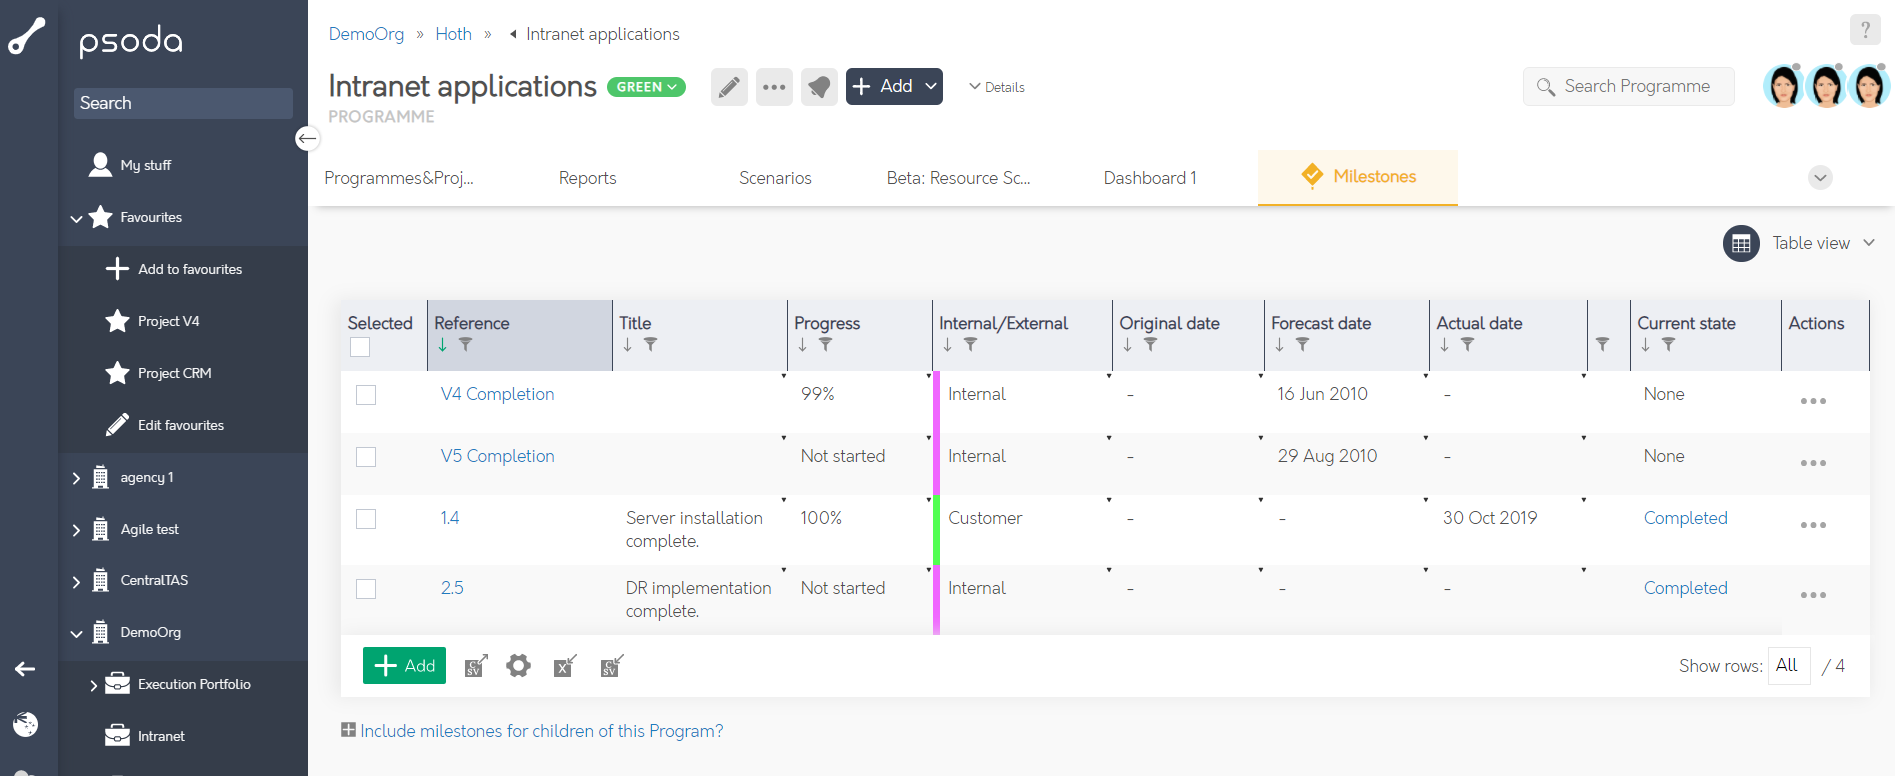Tick the checkbox for V5 Completion row

pos(366,457)
